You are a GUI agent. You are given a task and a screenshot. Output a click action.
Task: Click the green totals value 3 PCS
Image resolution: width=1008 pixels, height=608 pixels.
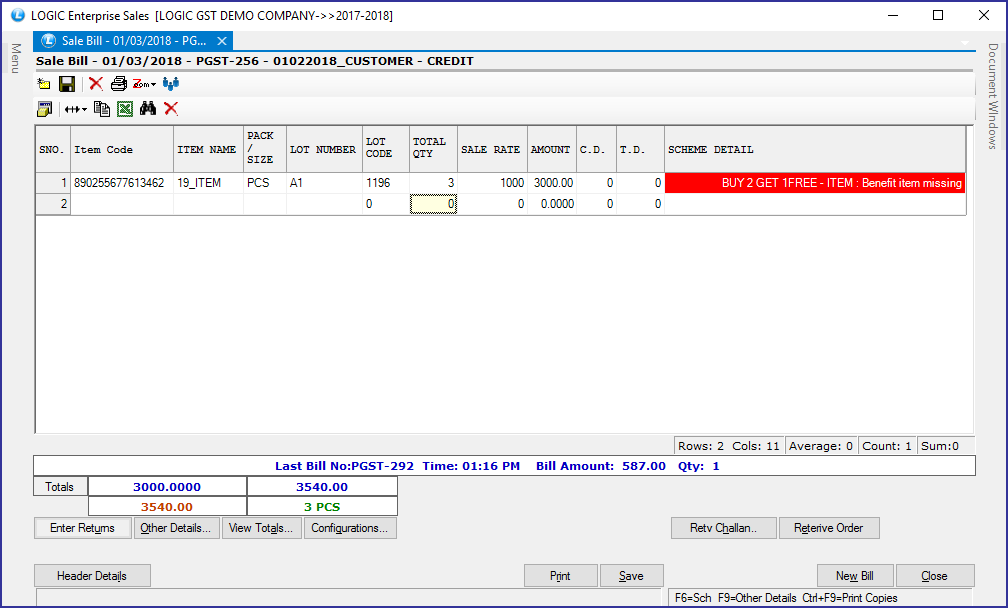(322, 507)
